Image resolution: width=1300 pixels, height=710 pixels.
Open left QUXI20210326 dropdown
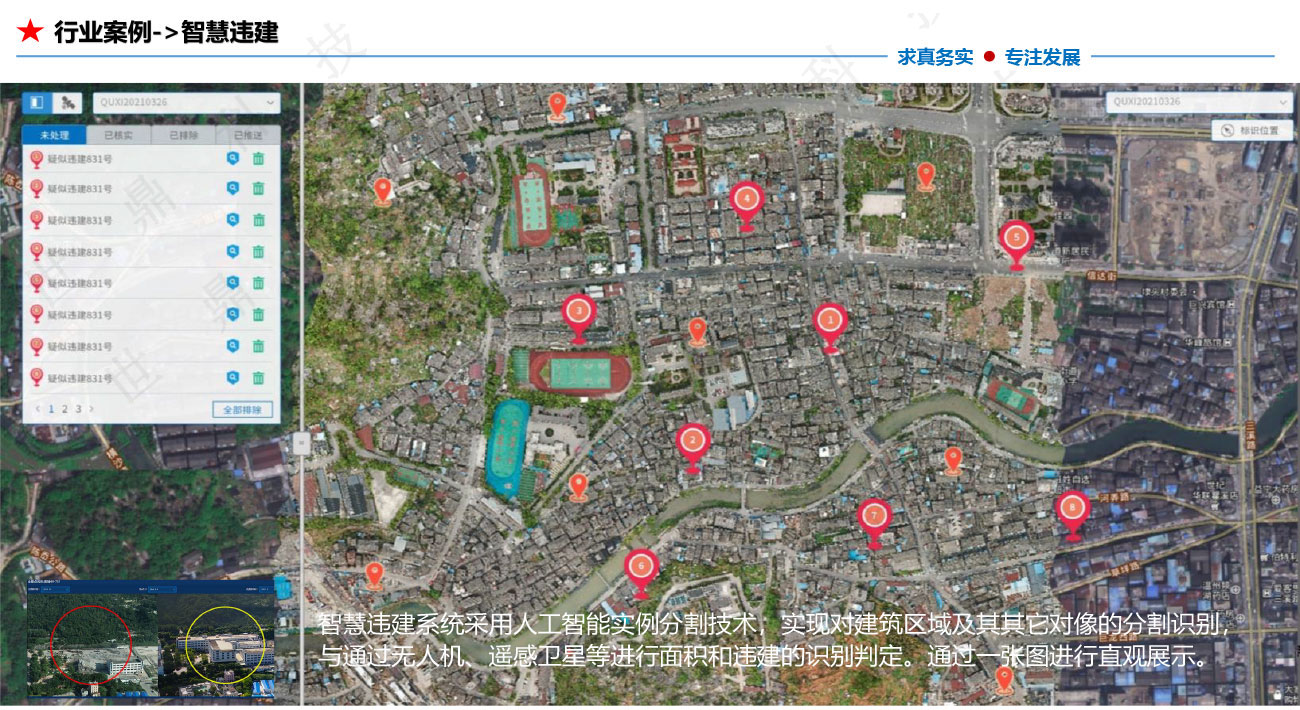click(x=186, y=102)
